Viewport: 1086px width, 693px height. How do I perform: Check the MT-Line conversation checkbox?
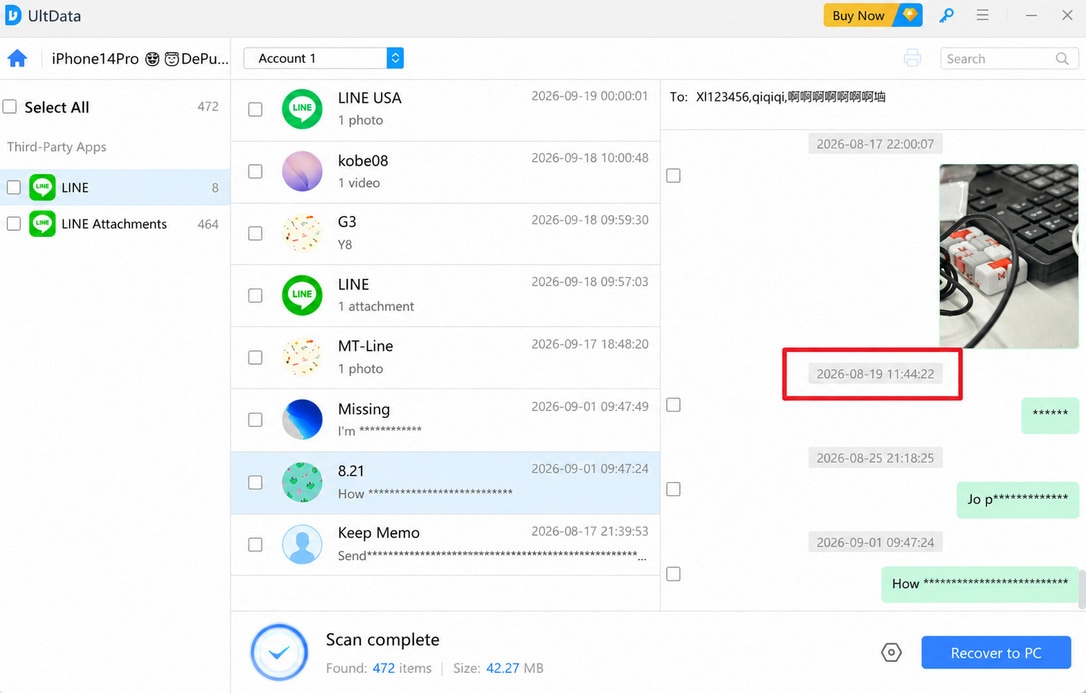255,357
